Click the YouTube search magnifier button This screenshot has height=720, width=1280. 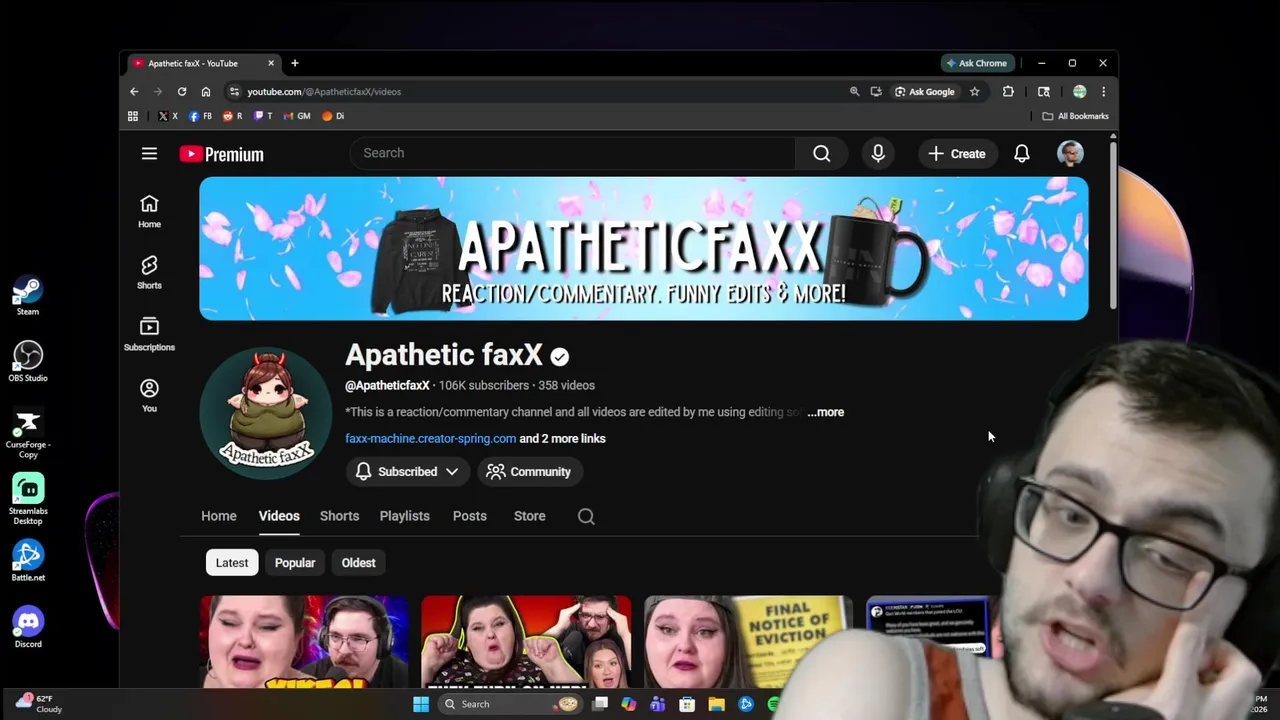tap(822, 153)
